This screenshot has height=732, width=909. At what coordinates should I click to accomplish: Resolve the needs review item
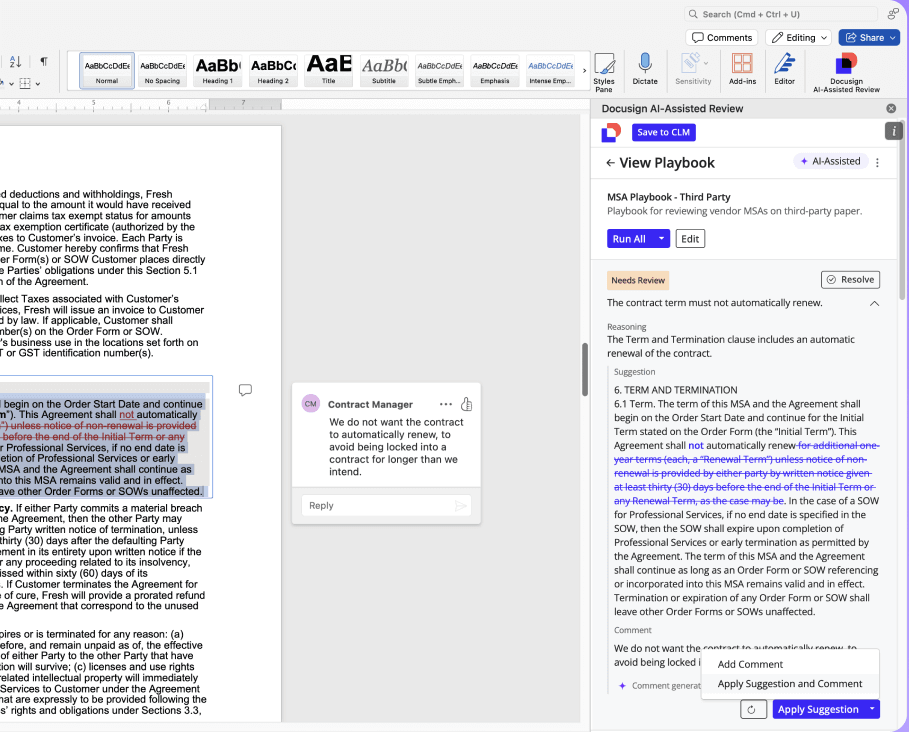point(850,279)
